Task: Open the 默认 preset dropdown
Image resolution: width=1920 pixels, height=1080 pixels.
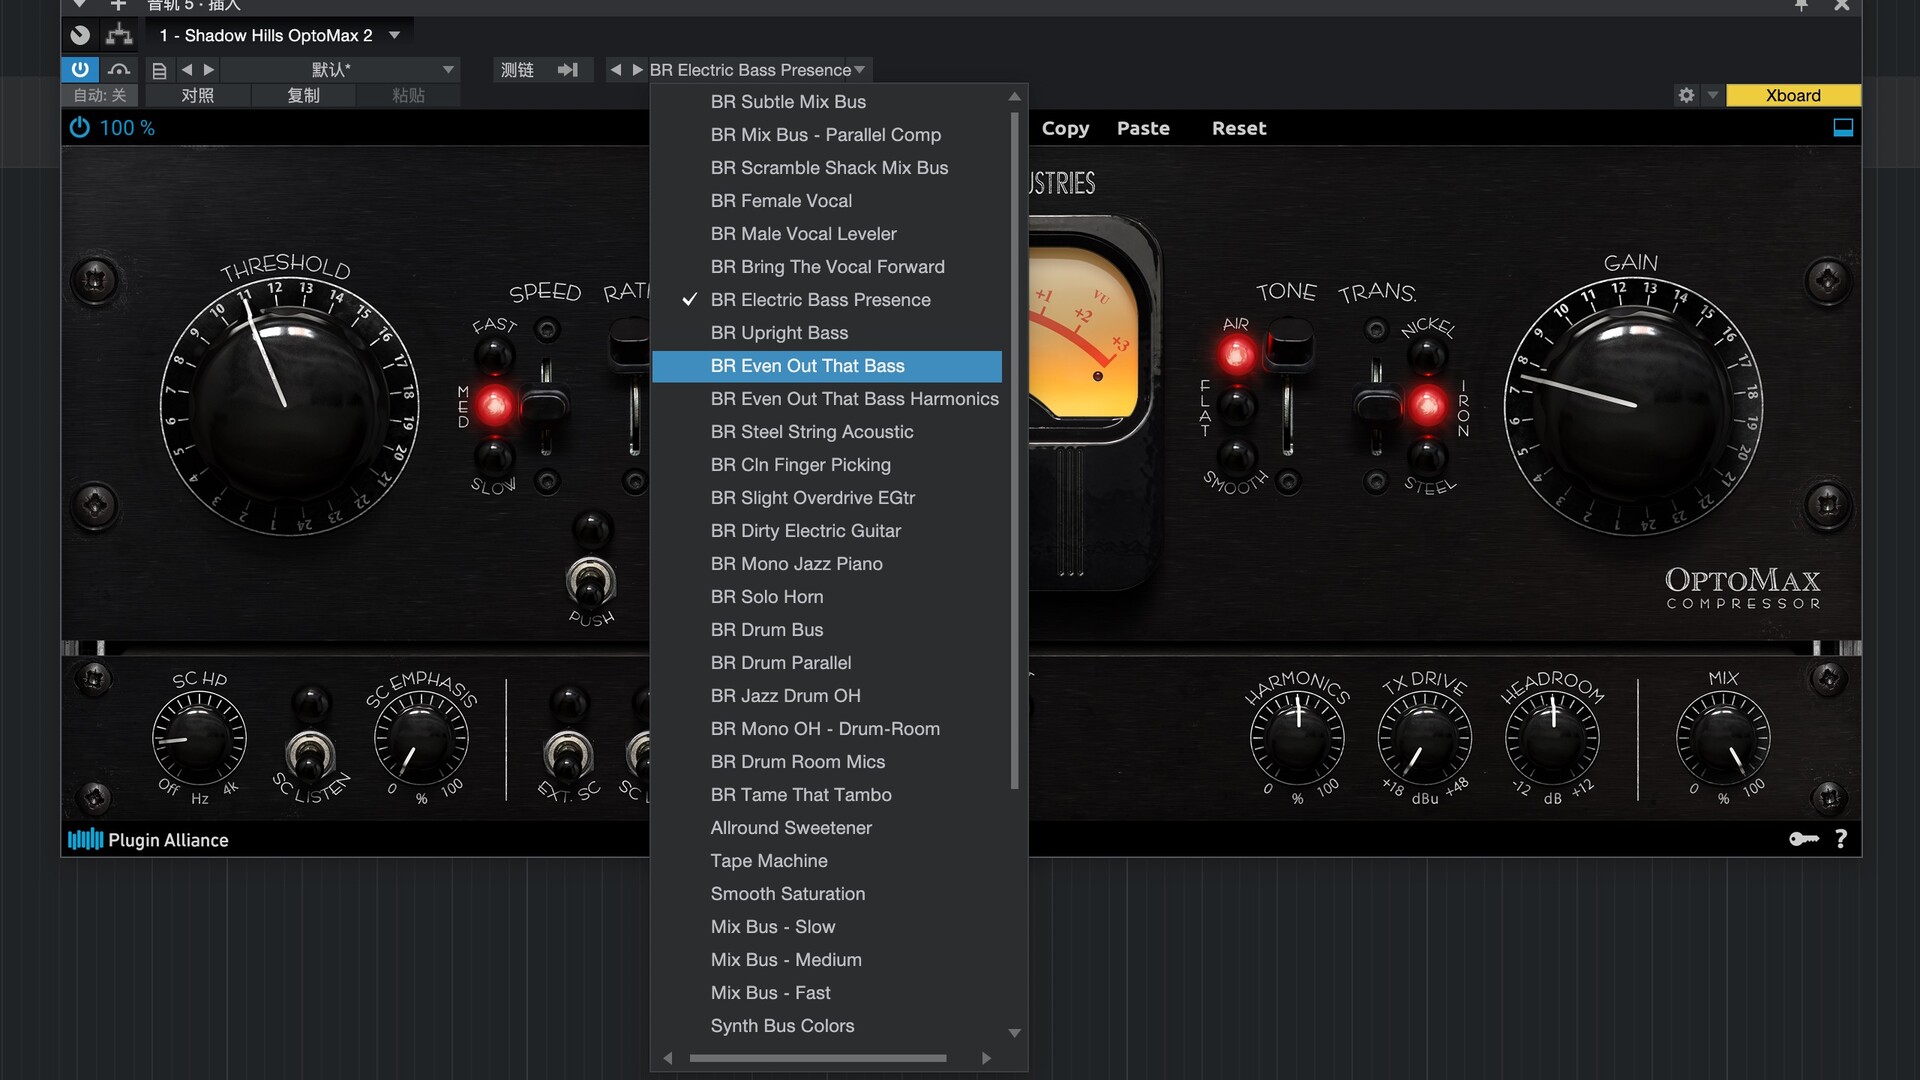Action: 448,70
